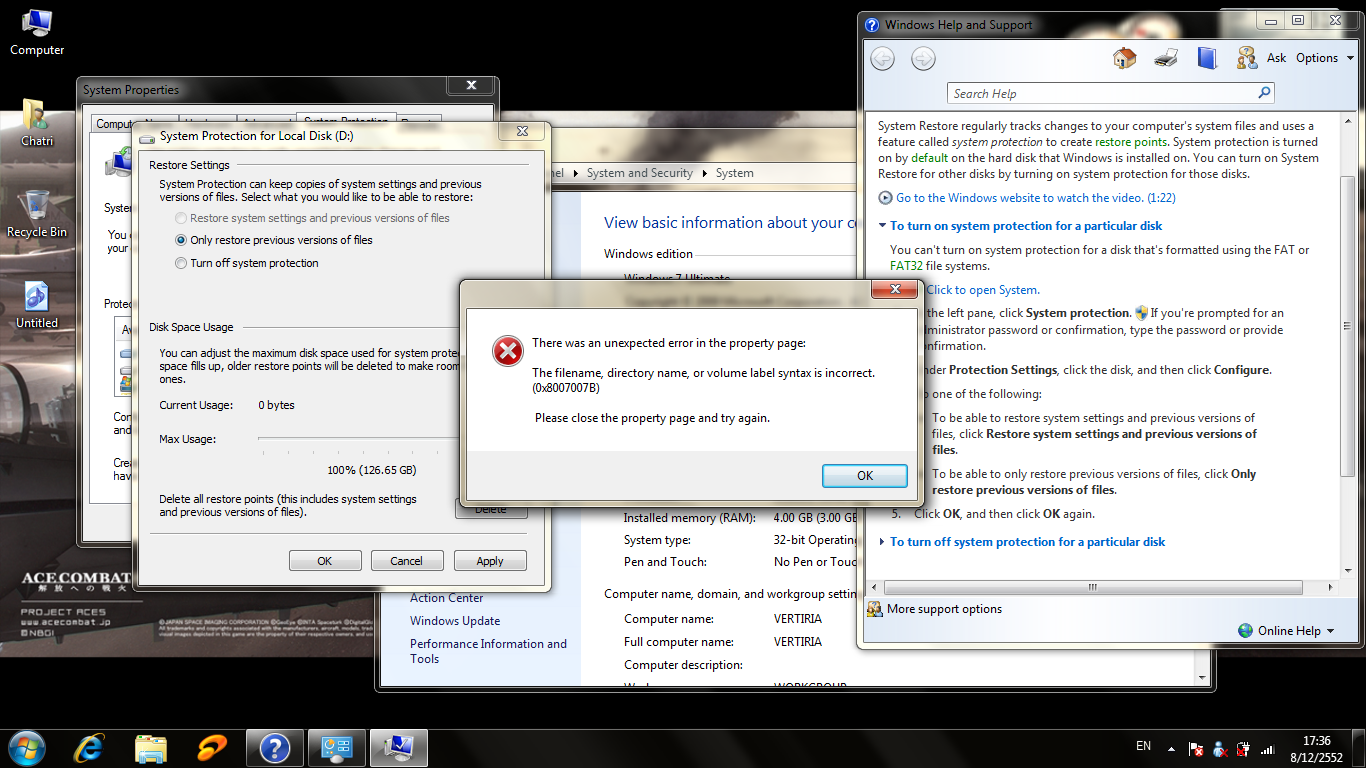Select System Protection tab in System Properties

click(347, 122)
